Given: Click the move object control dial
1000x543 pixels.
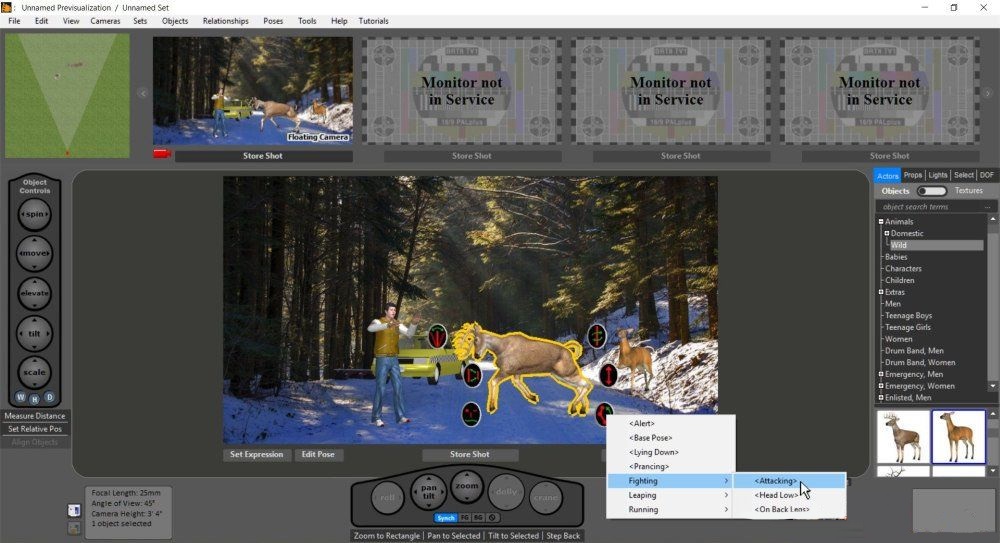Looking at the screenshot, I should coord(34,253).
